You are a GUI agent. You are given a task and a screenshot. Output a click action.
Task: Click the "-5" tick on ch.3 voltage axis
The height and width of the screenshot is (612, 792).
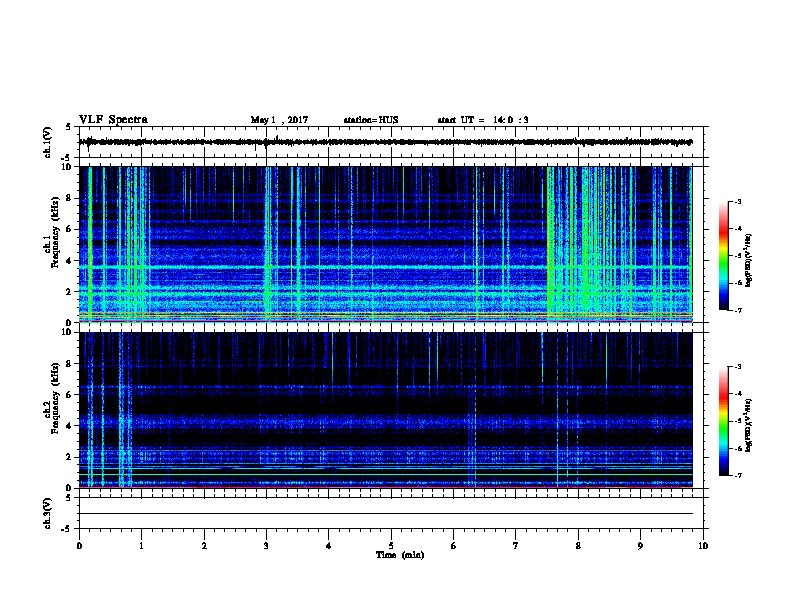click(68, 529)
